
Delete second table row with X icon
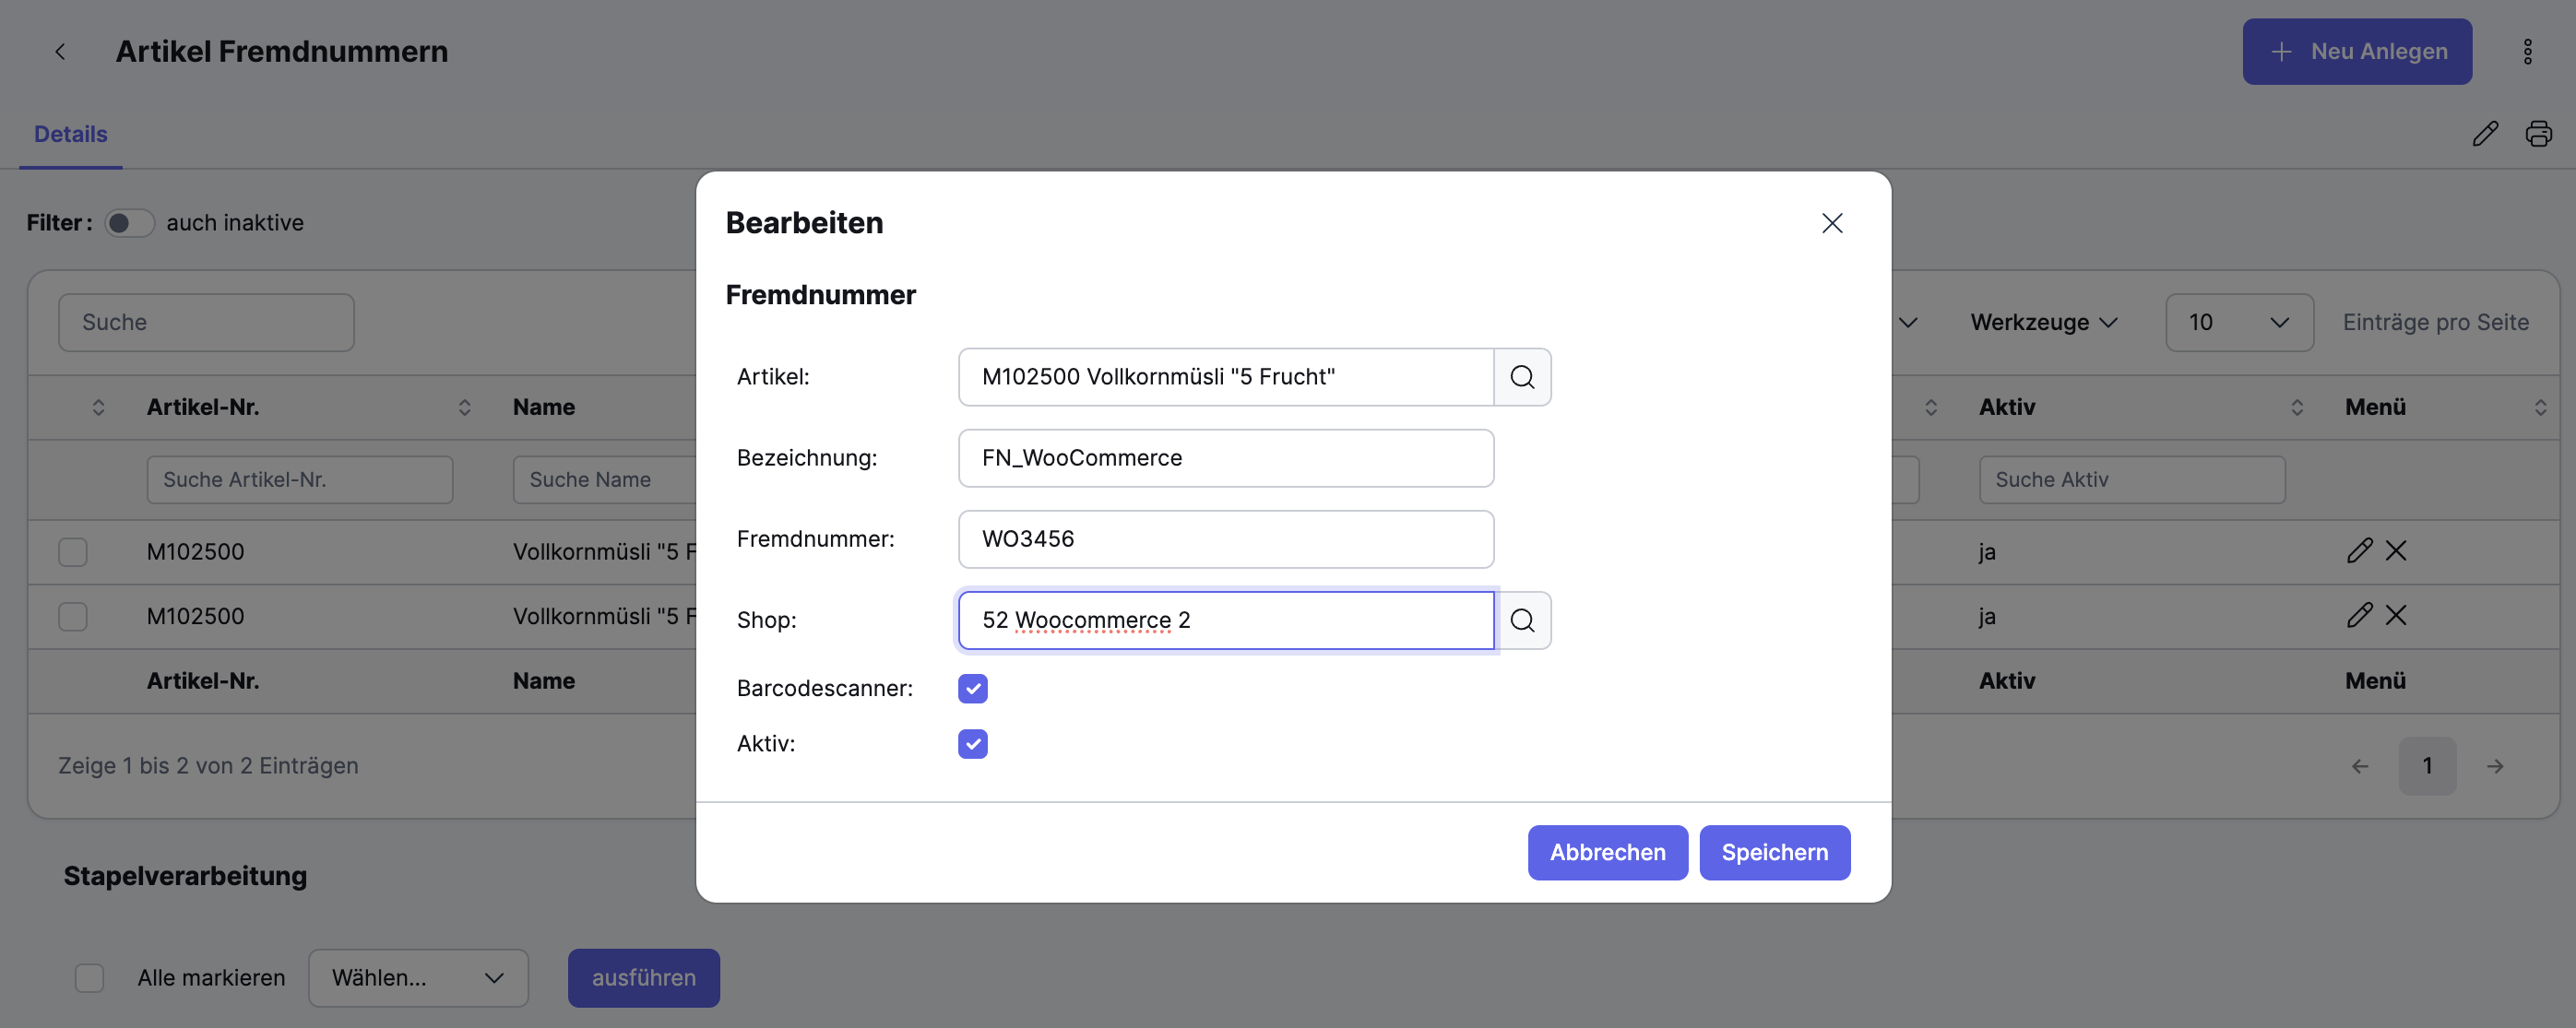(2396, 615)
